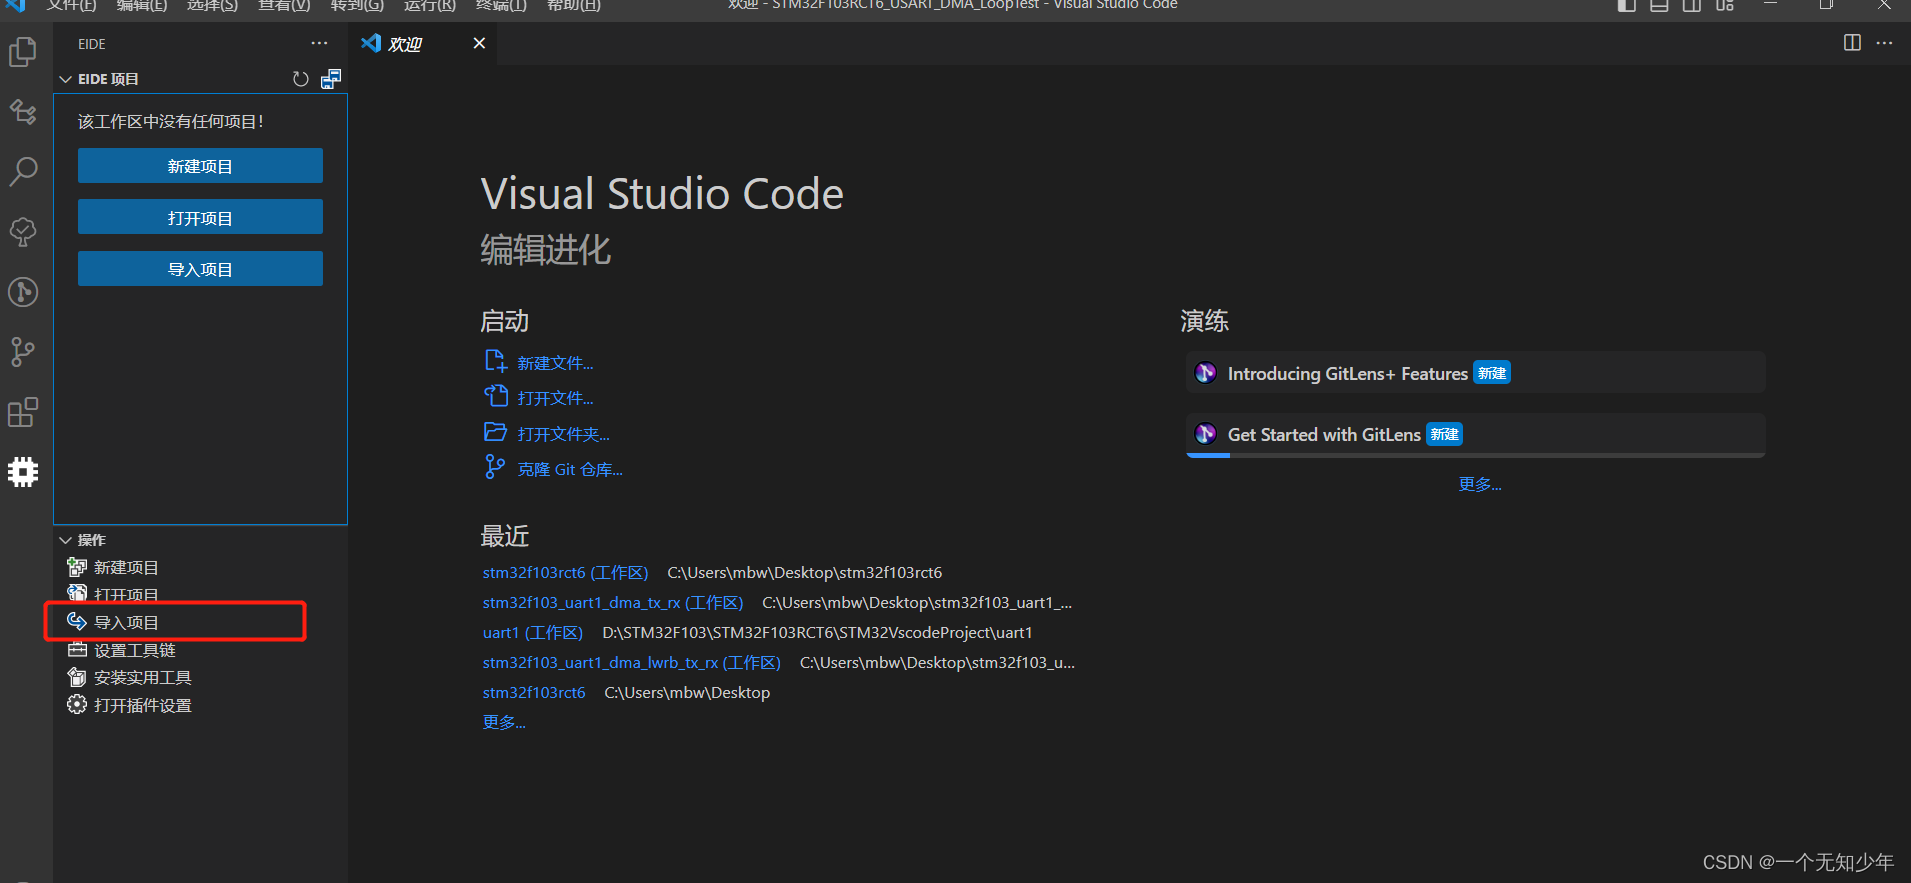Refresh the EIDE project list

[300, 79]
